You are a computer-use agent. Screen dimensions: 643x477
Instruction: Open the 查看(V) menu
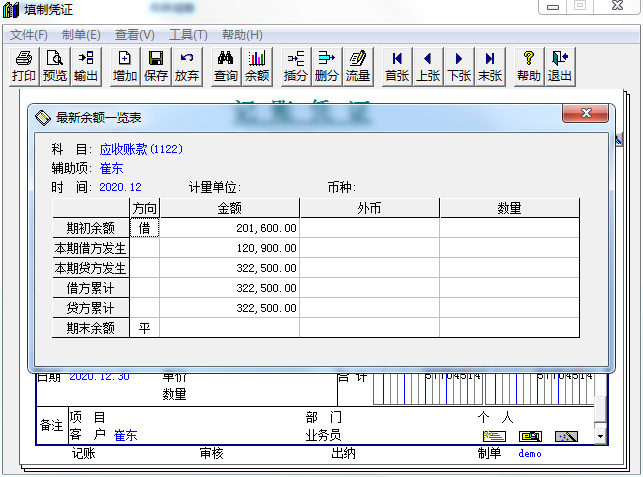pyautogui.click(x=135, y=35)
